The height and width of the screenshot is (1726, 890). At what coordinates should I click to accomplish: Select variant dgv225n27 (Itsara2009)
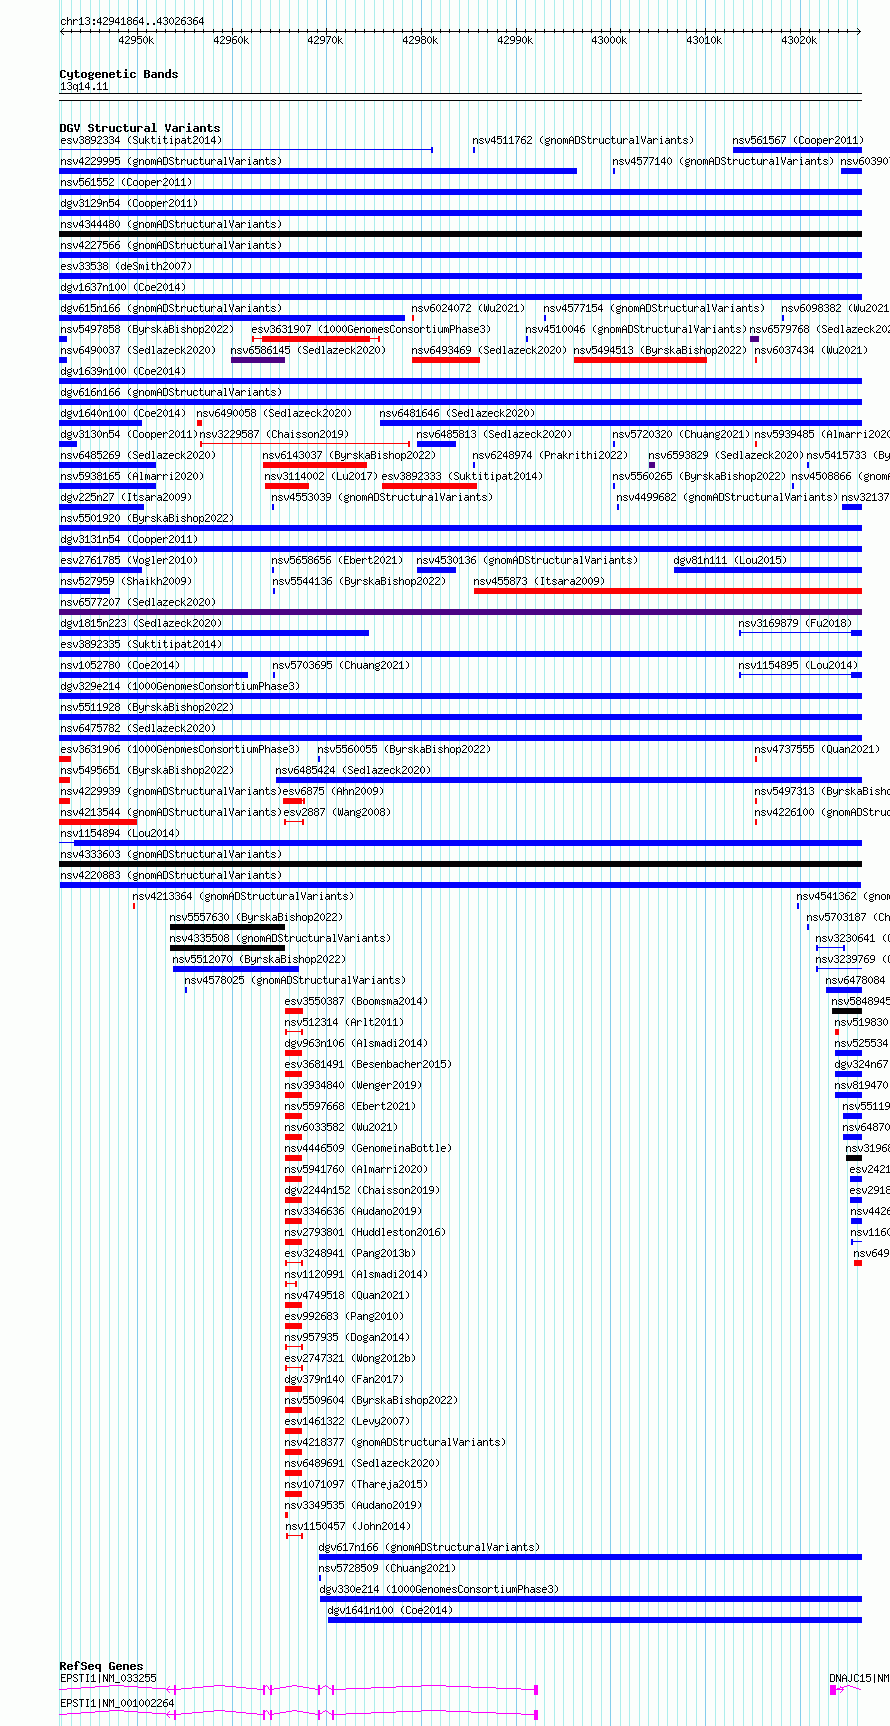[126, 498]
